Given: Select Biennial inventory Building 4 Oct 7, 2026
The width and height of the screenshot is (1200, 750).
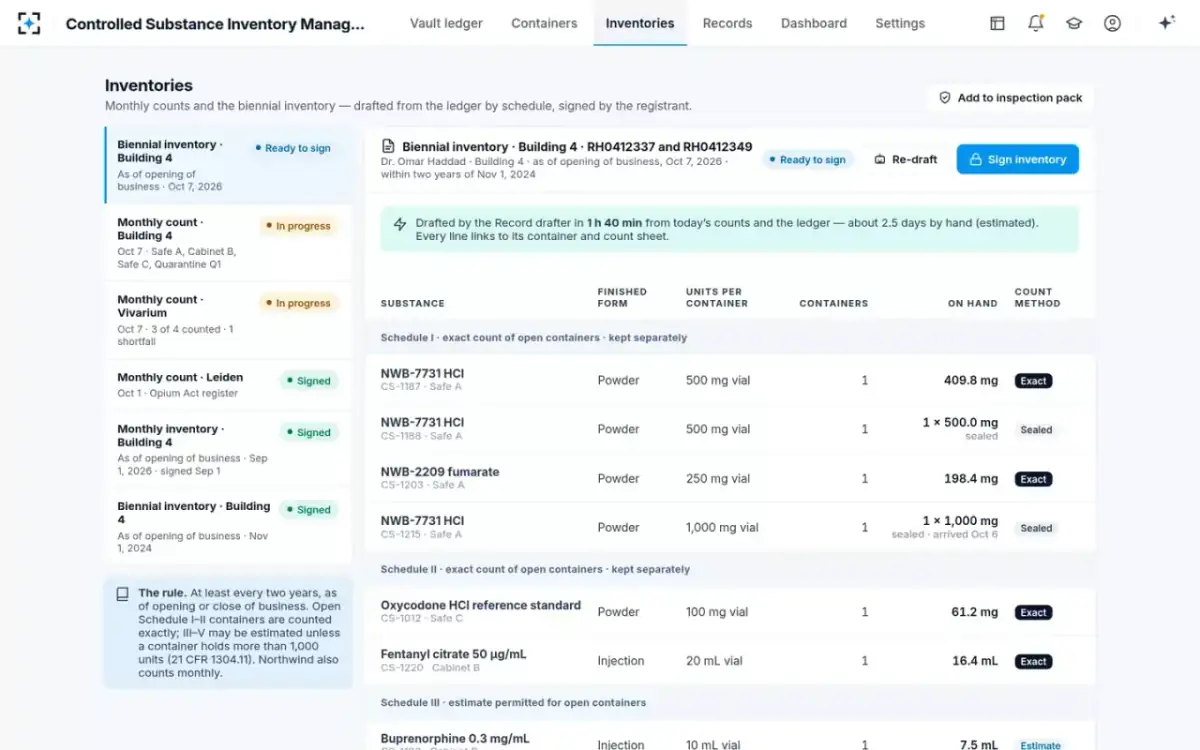Looking at the screenshot, I should 228,165.
